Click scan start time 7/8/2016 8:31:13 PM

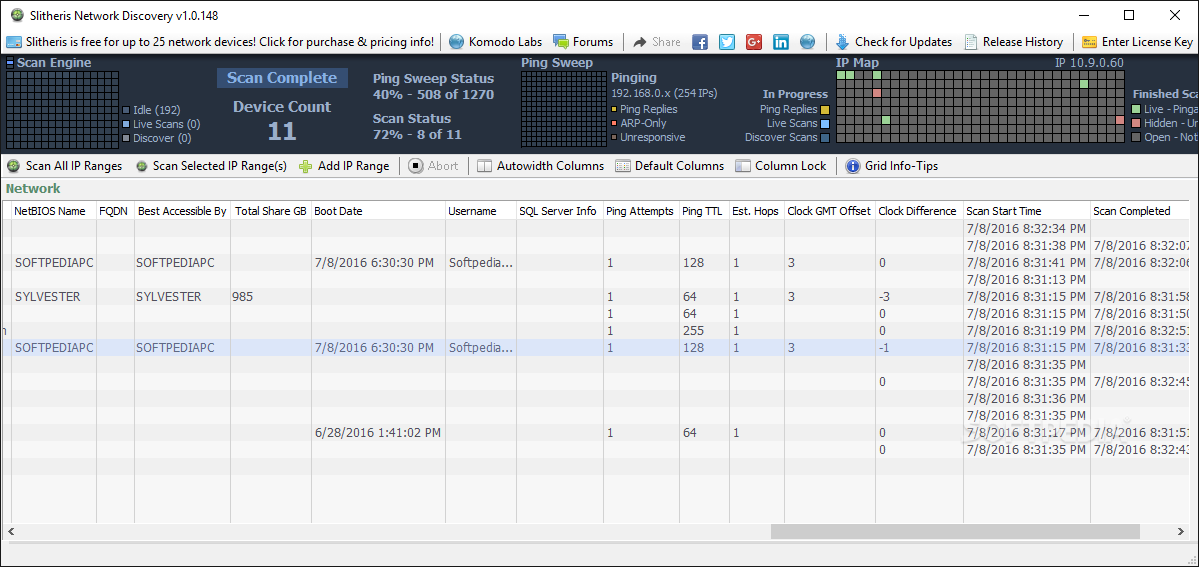1026,279
